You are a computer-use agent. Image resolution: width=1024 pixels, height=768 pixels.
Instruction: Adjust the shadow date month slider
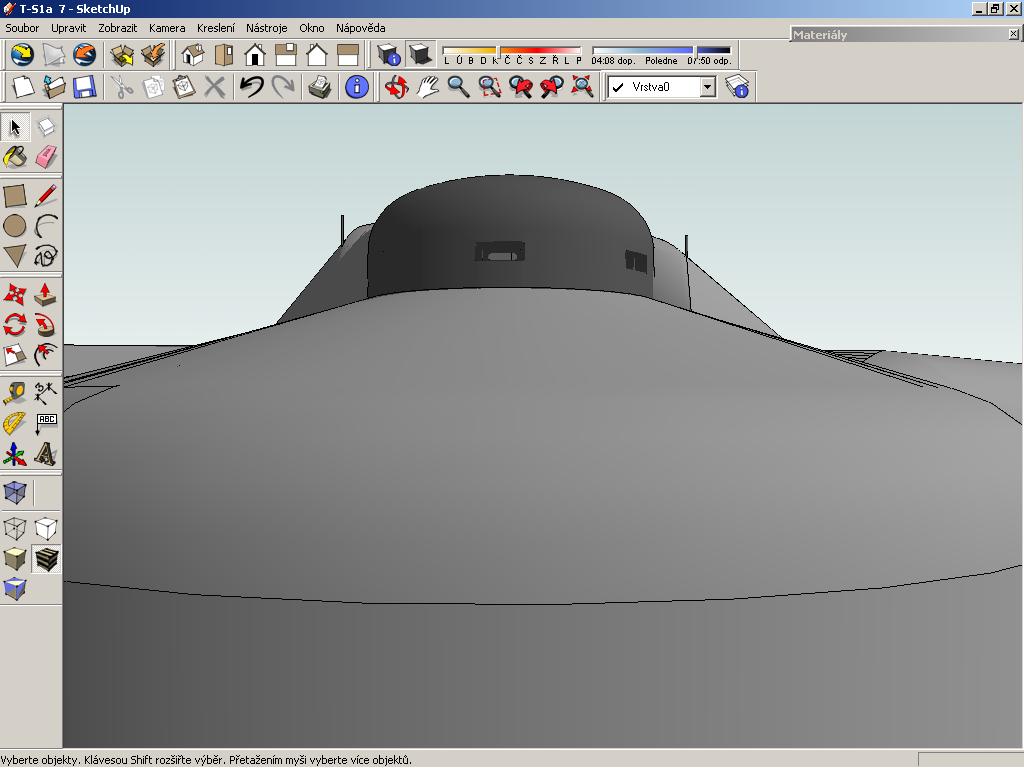tap(498, 50)
